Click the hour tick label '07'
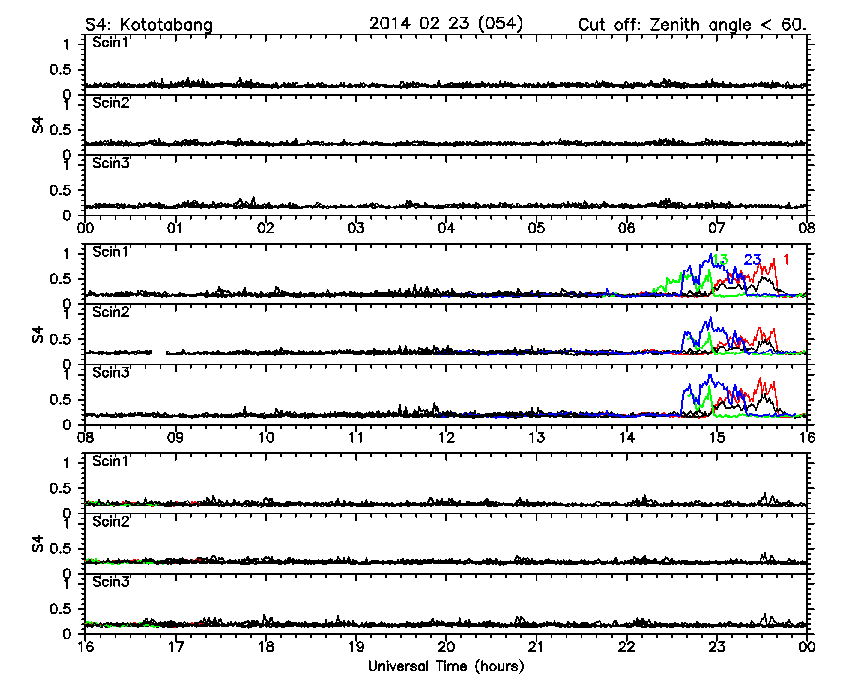The width and height of the screenshot is (850, 680). coord(717,228)
